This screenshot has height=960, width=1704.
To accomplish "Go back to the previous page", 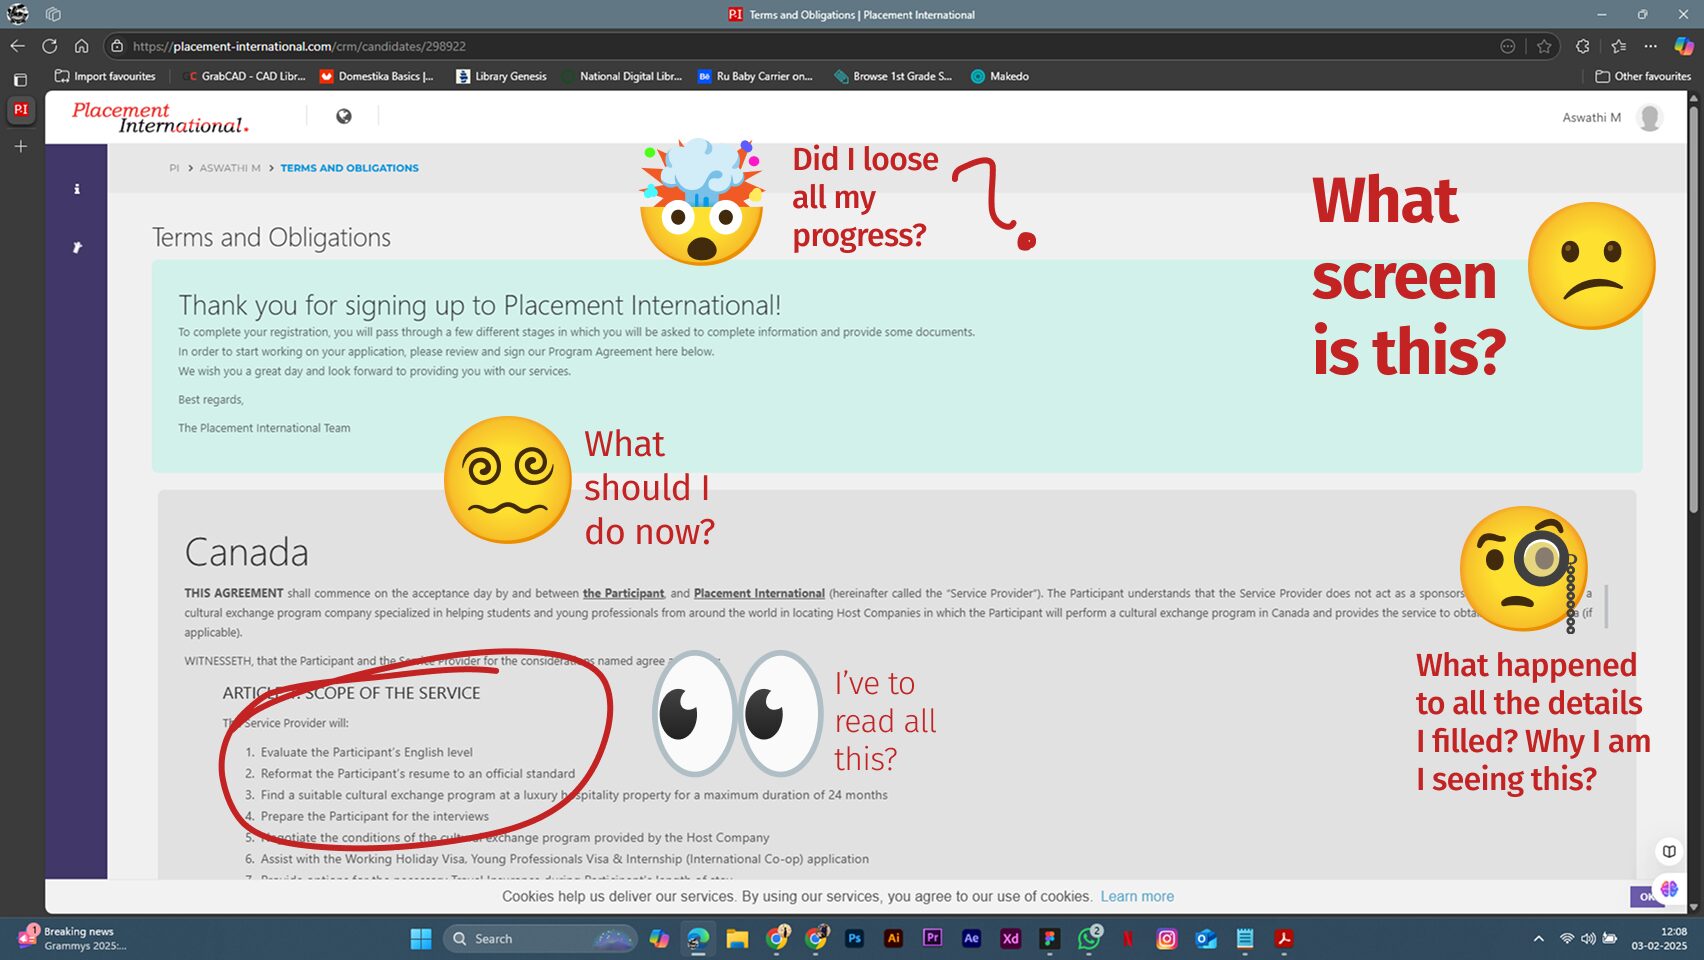I will pyautogui.click(x=17, y=46).
